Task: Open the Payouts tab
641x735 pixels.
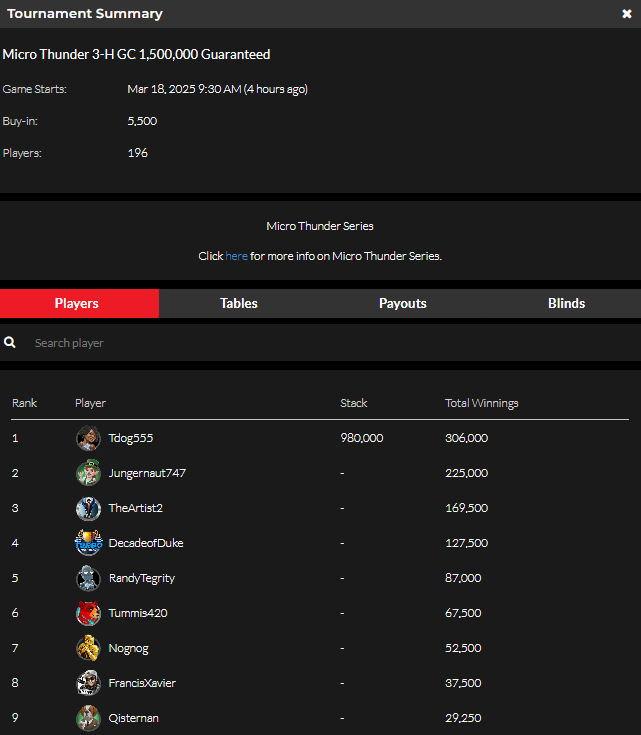Action: pos(402,303)
